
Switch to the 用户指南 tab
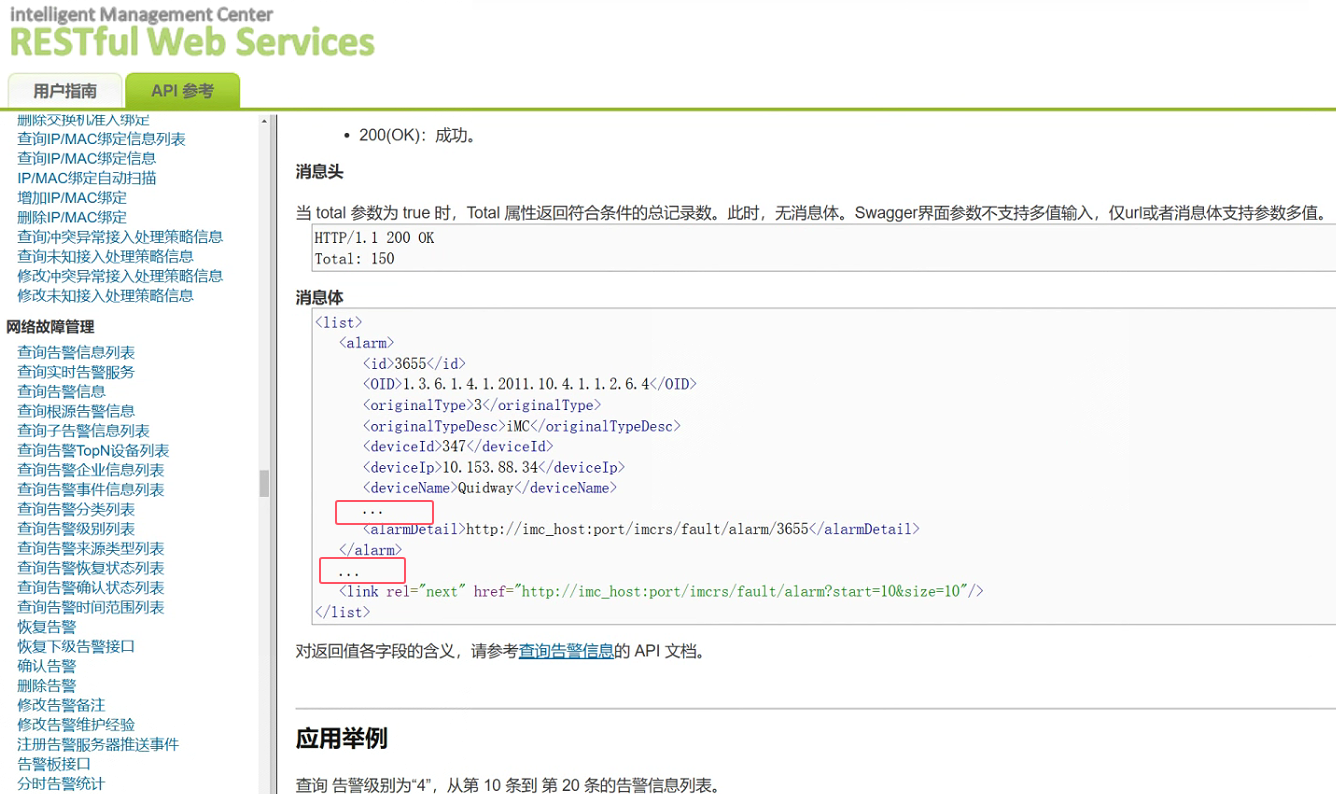65,91
